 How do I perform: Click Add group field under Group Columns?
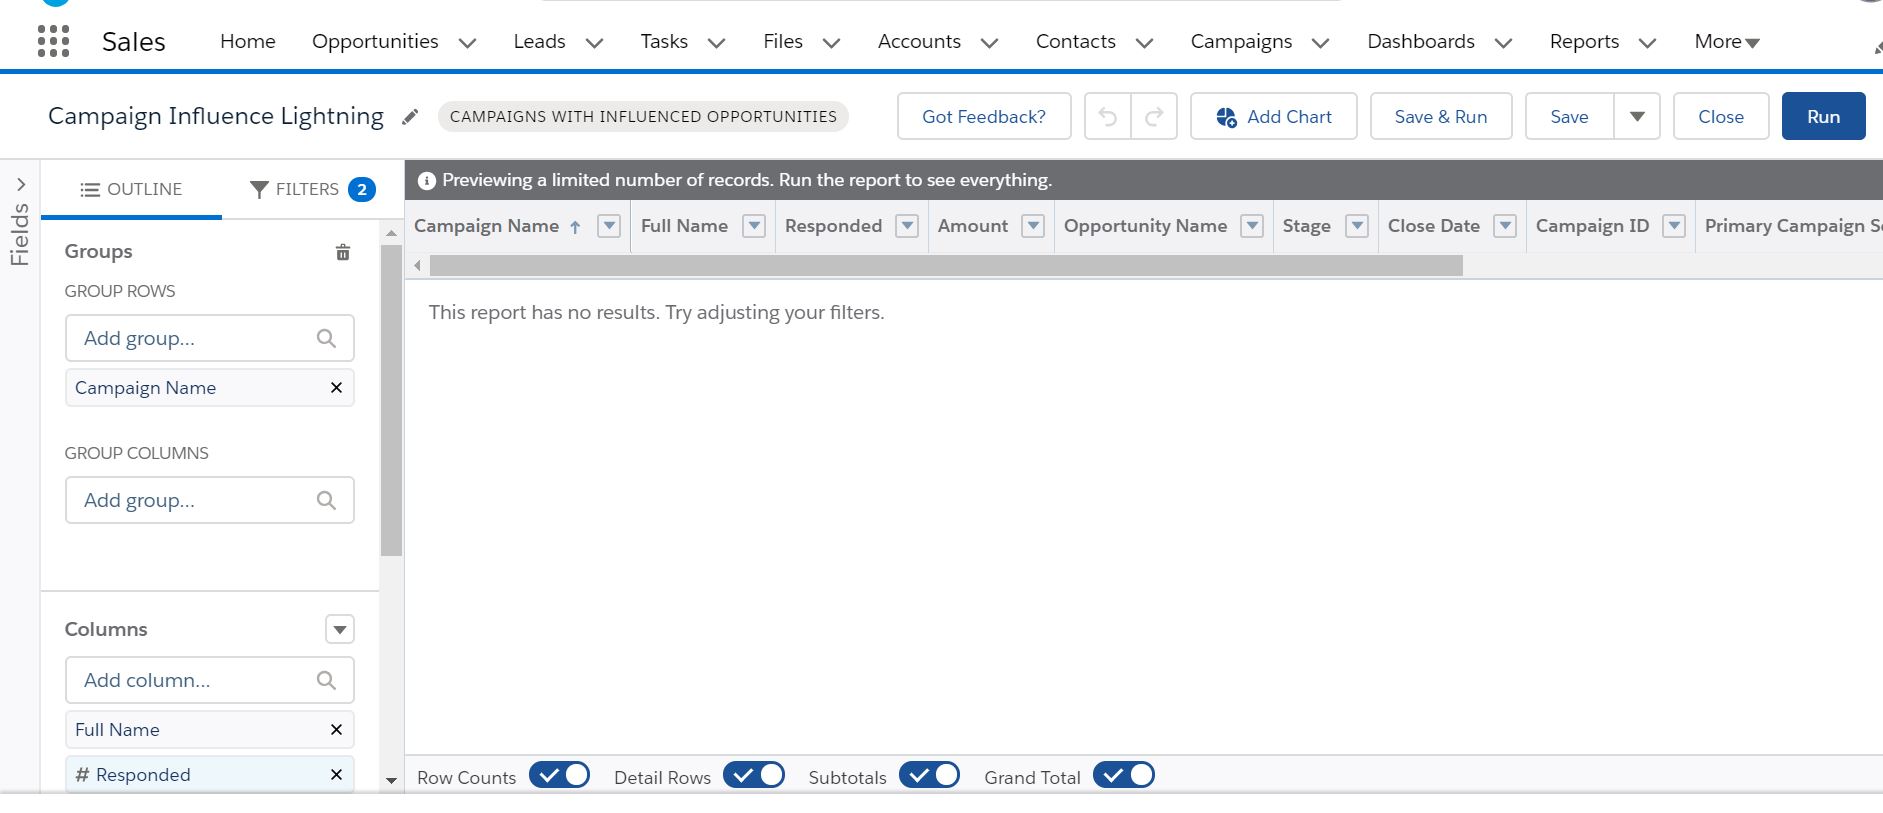click(210, 500)
